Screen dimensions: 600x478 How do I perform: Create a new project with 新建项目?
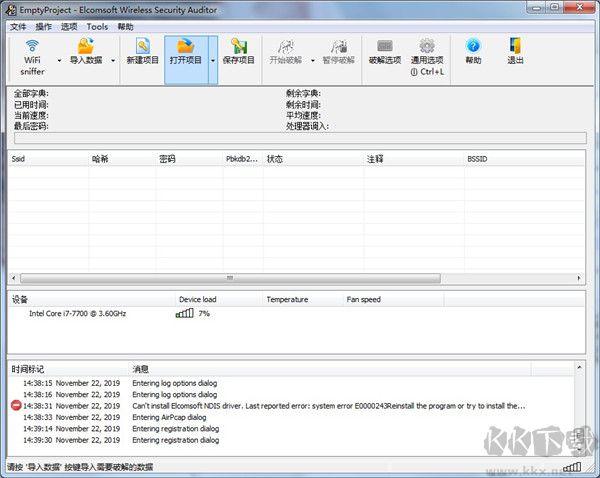[143, 51]
